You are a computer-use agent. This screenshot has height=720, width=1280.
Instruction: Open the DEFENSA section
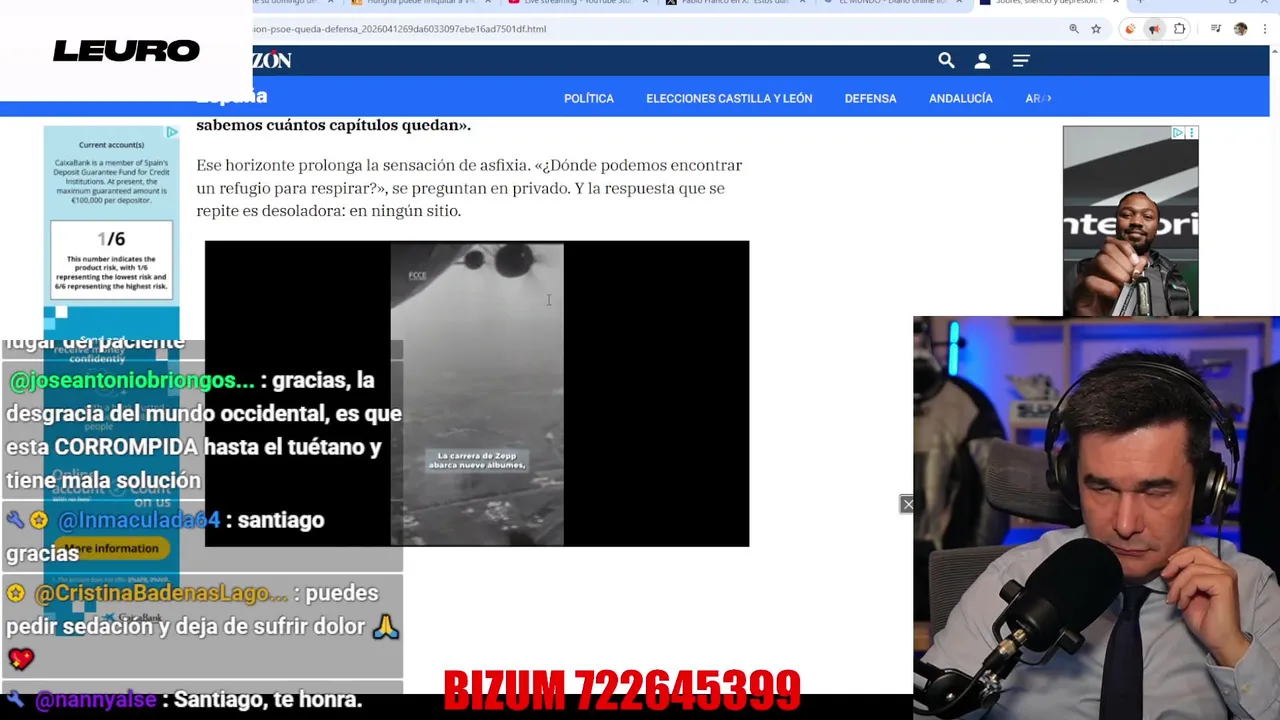(870, 98)
